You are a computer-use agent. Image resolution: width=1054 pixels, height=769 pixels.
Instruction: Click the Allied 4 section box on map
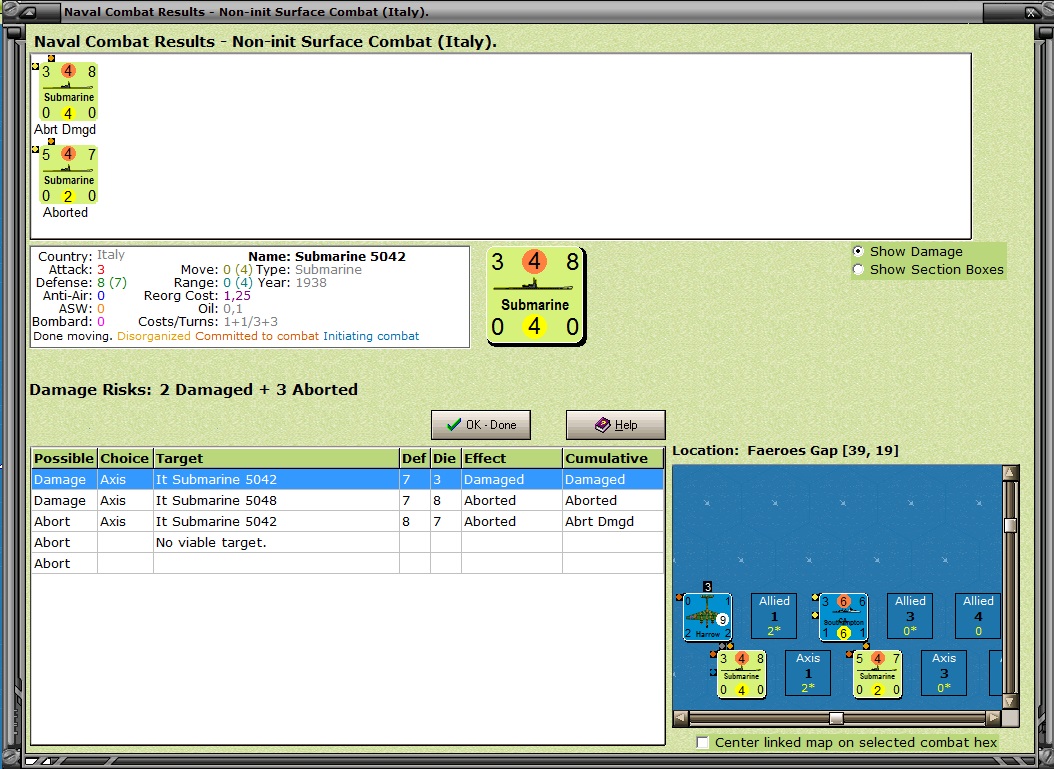[x=978, y=616]
